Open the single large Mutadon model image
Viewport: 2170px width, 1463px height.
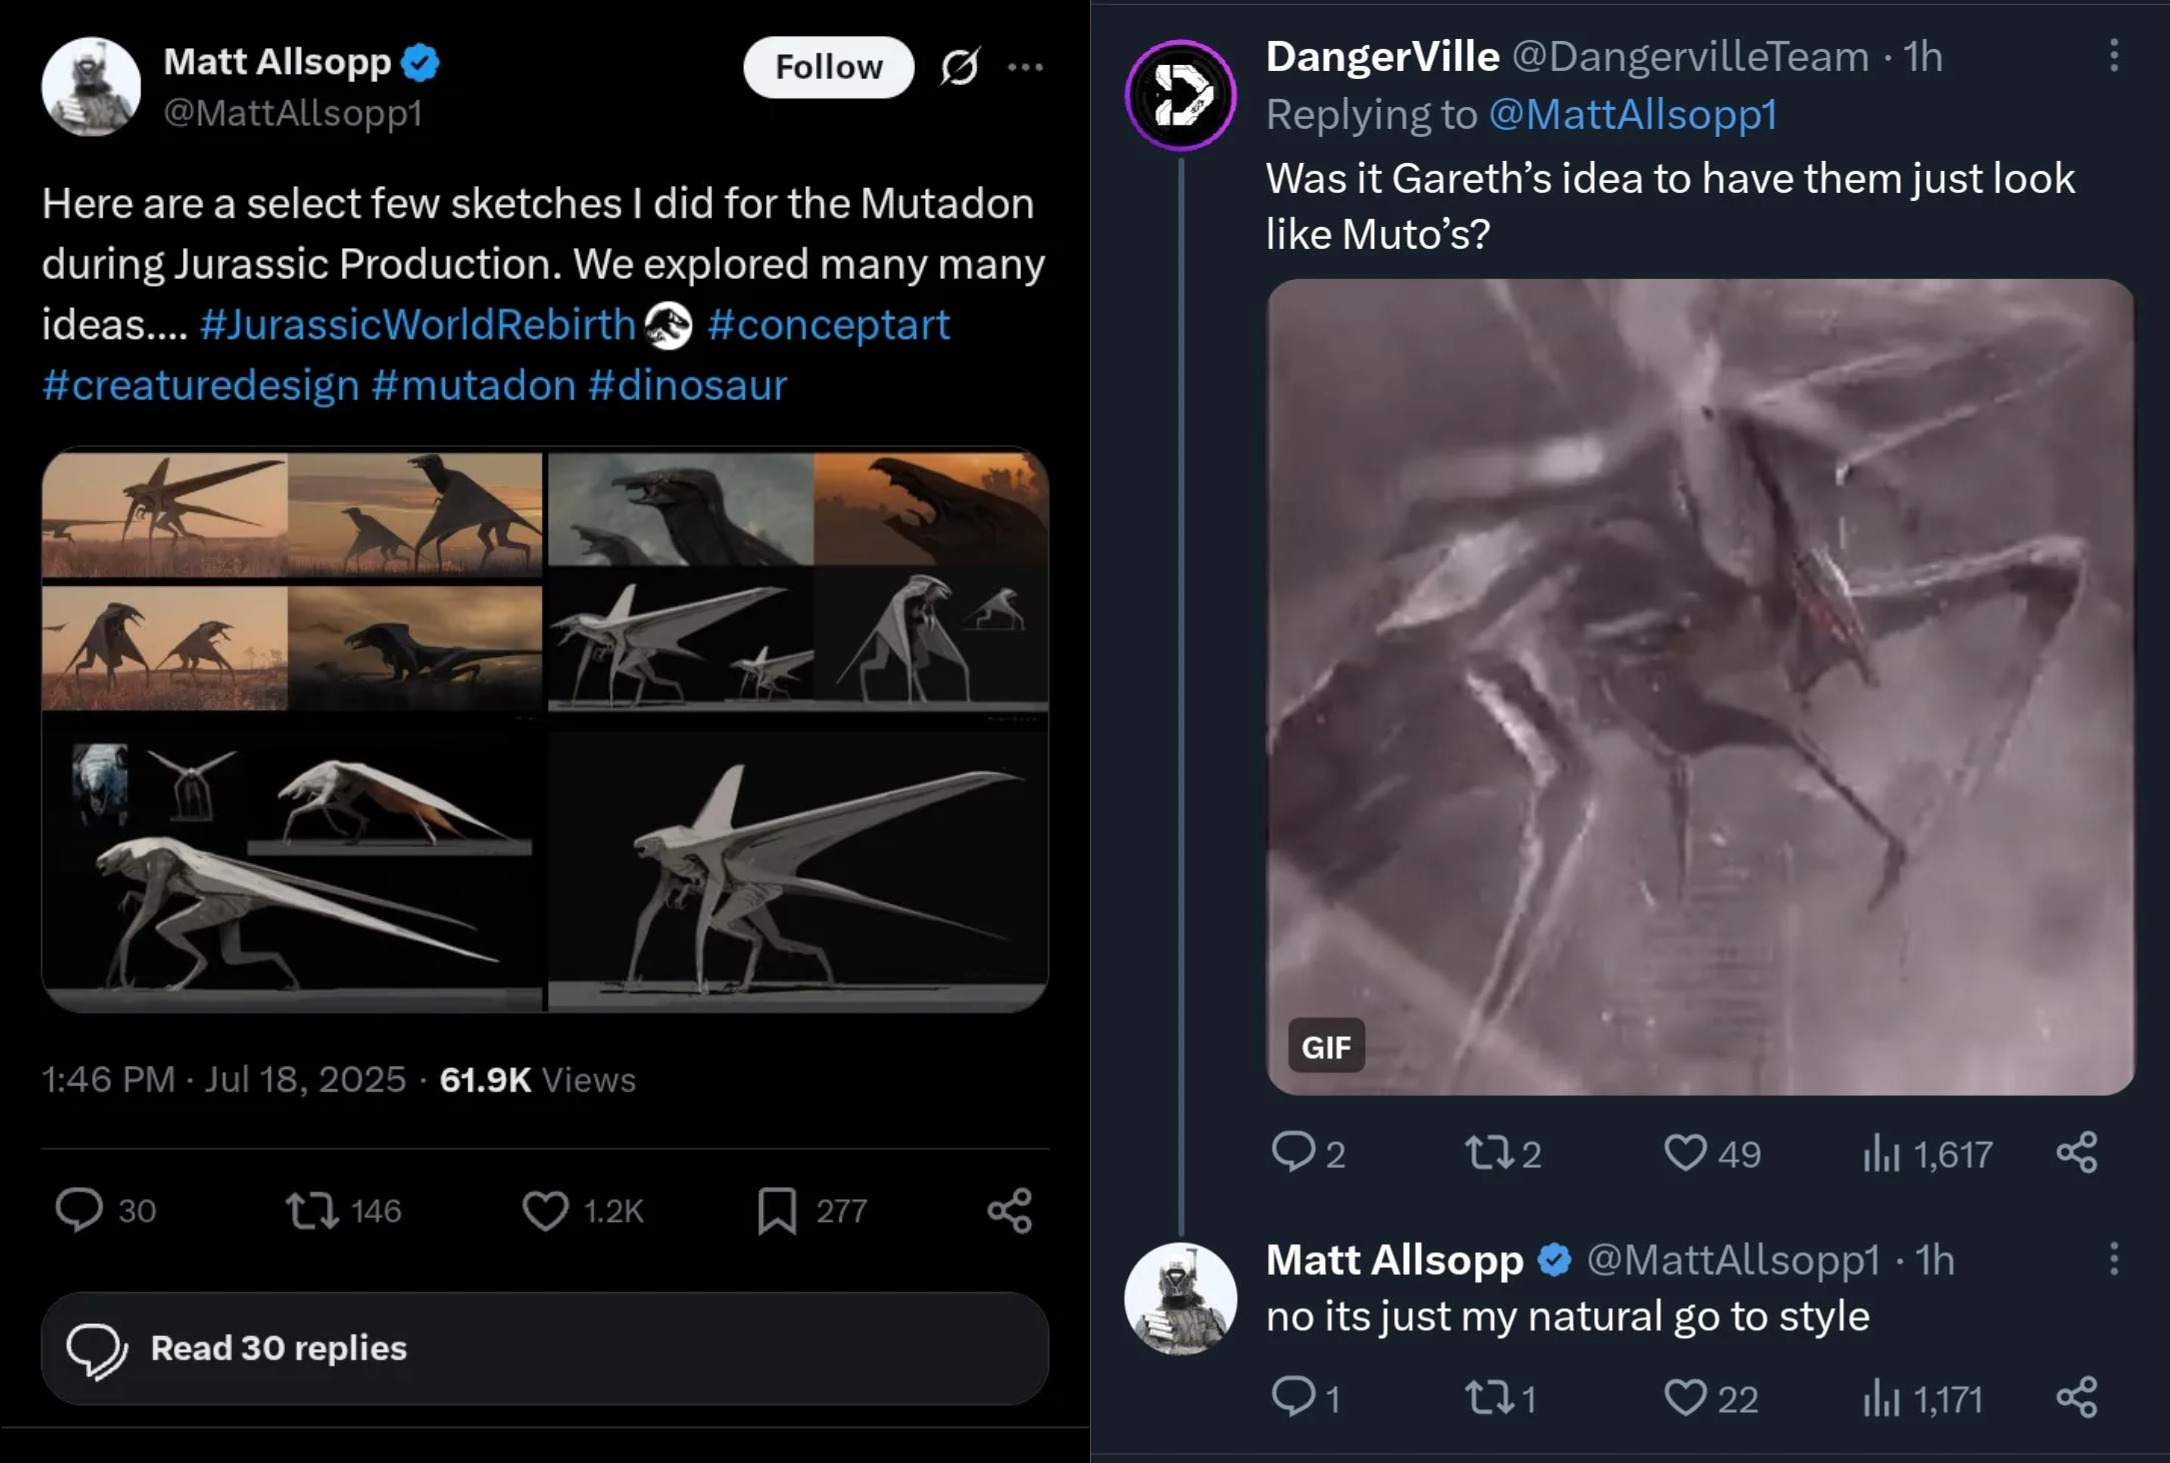point(798,866)
